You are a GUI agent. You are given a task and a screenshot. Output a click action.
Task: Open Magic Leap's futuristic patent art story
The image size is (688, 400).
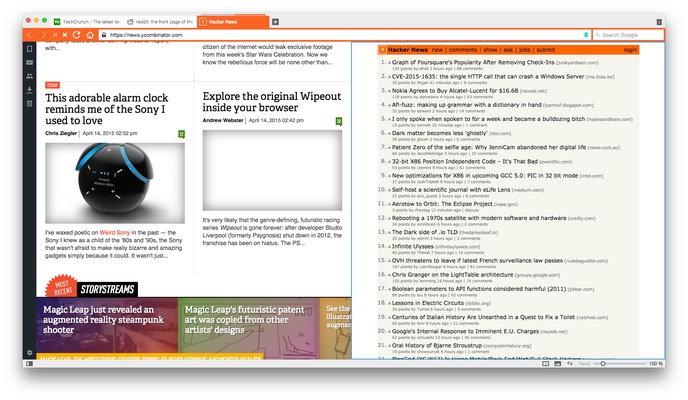point(244,320)
